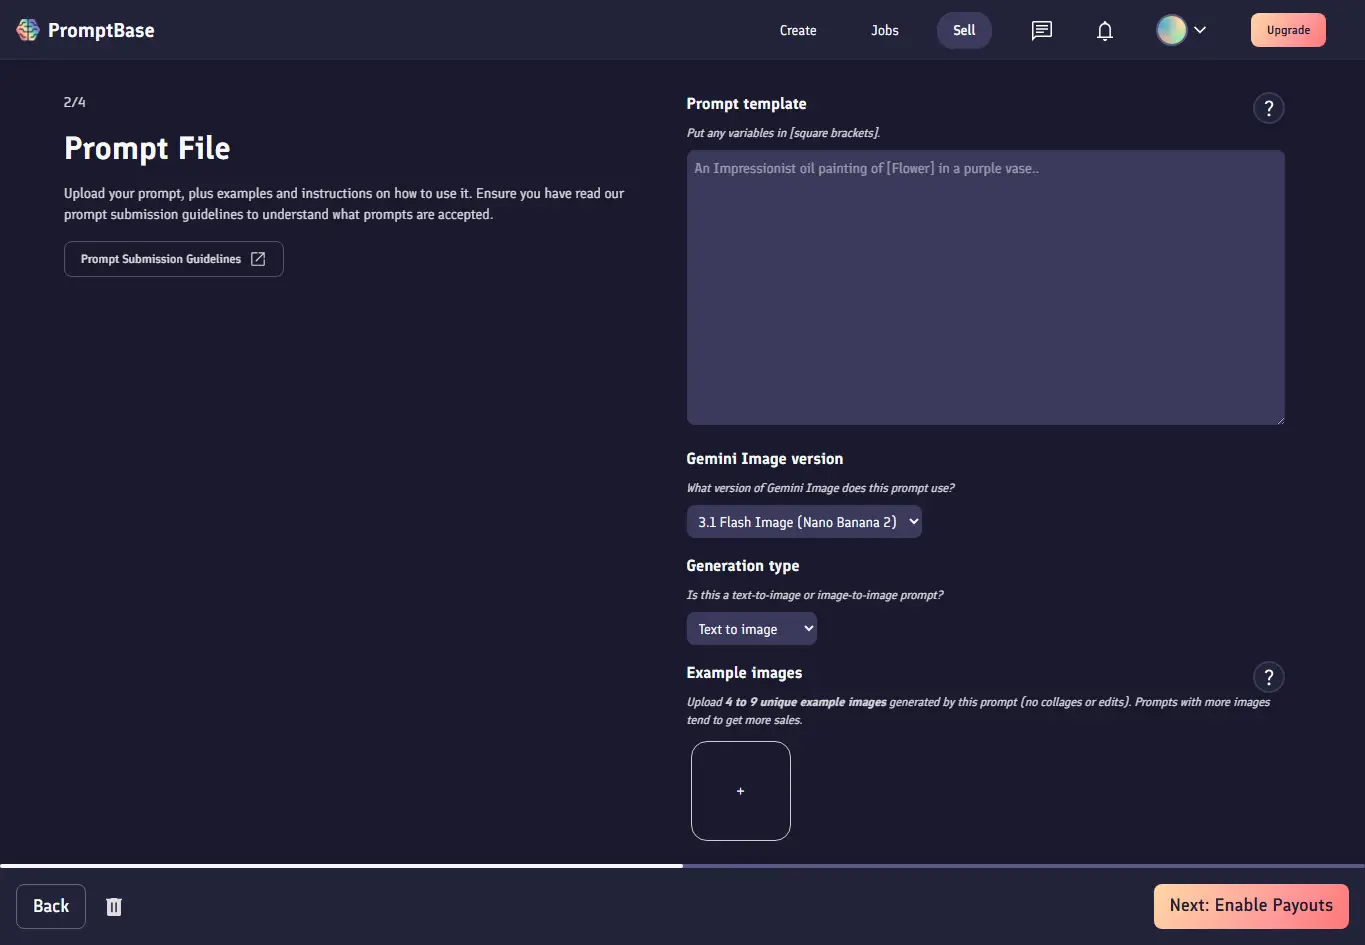Click the Upgrade button
Viewport: 1365px width, 945px height.
pos(1288,30)
